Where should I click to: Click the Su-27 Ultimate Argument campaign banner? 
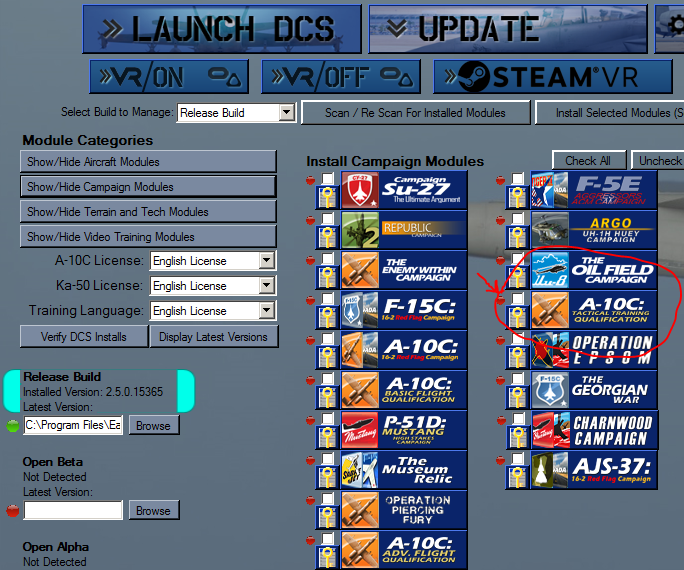tap(404, 190)
